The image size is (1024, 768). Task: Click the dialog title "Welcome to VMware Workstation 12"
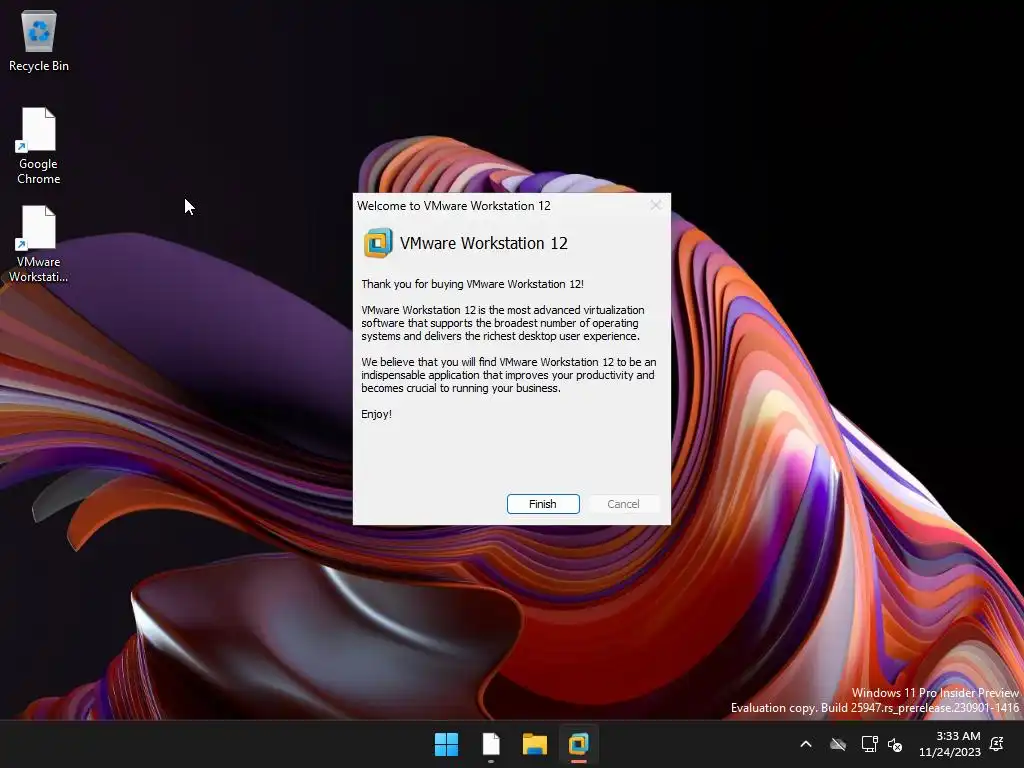pyautogui.click(x=454, y=206)
